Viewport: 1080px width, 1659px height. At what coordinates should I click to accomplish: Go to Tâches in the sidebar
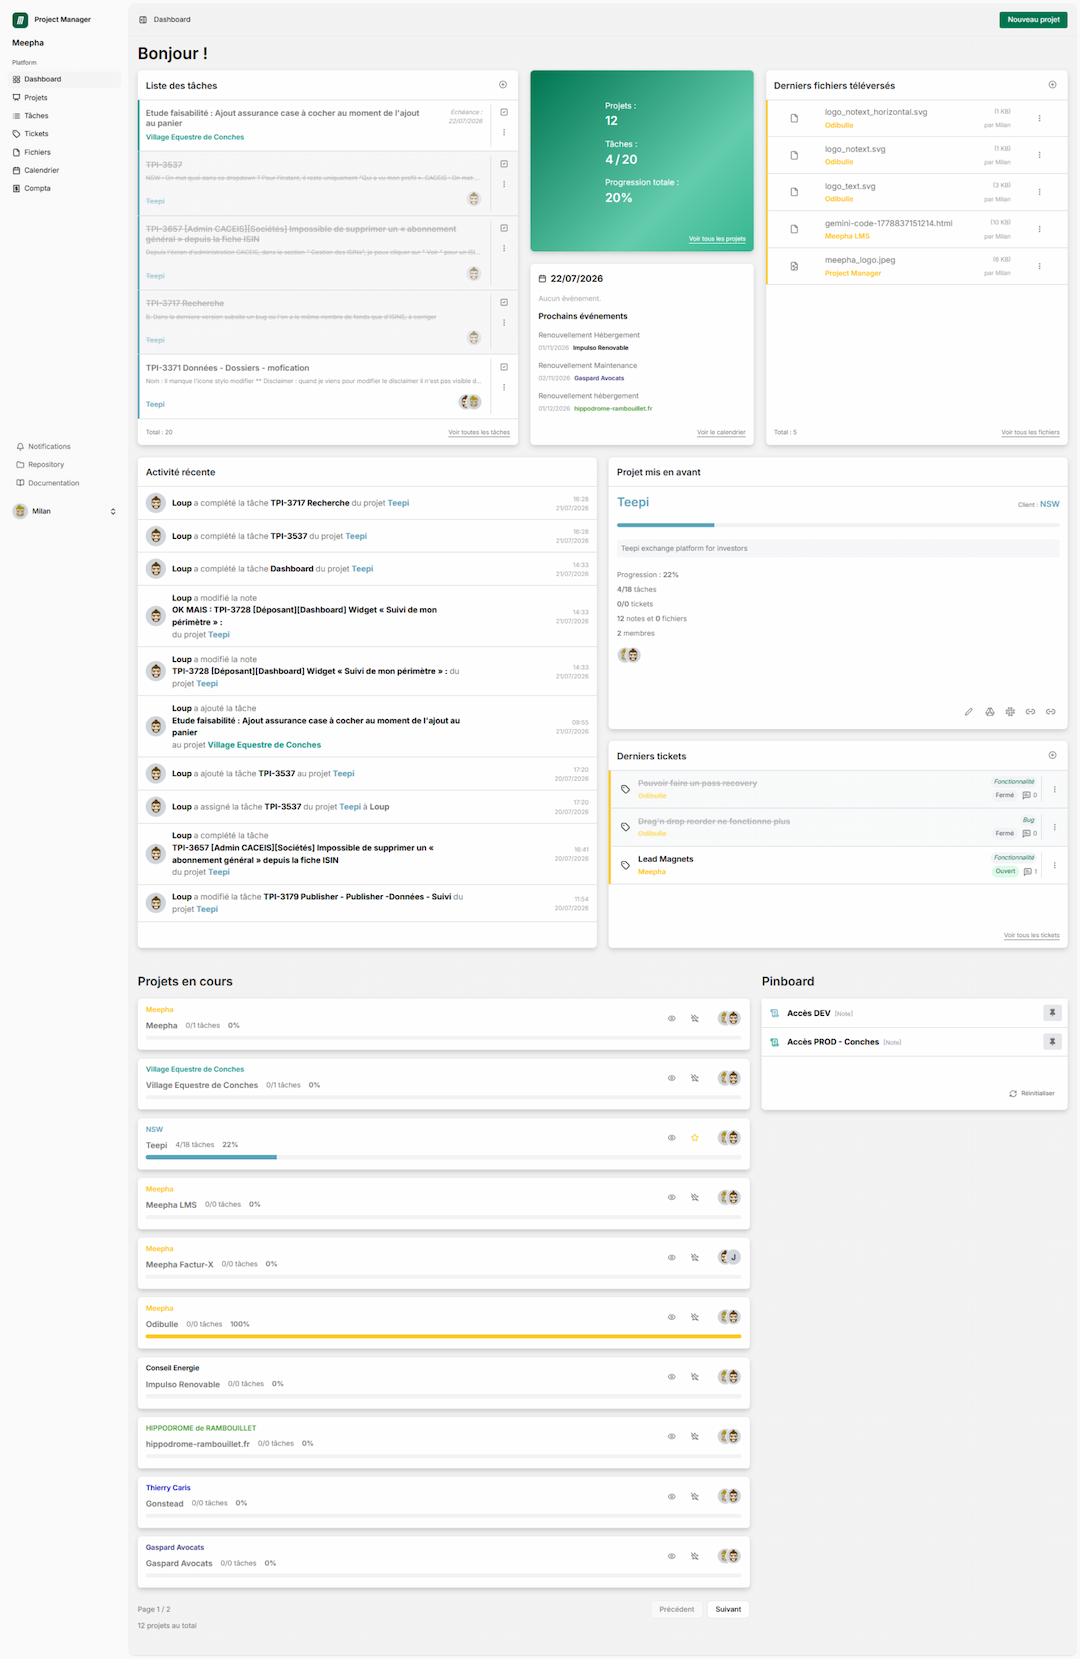[x=65, y=116]
